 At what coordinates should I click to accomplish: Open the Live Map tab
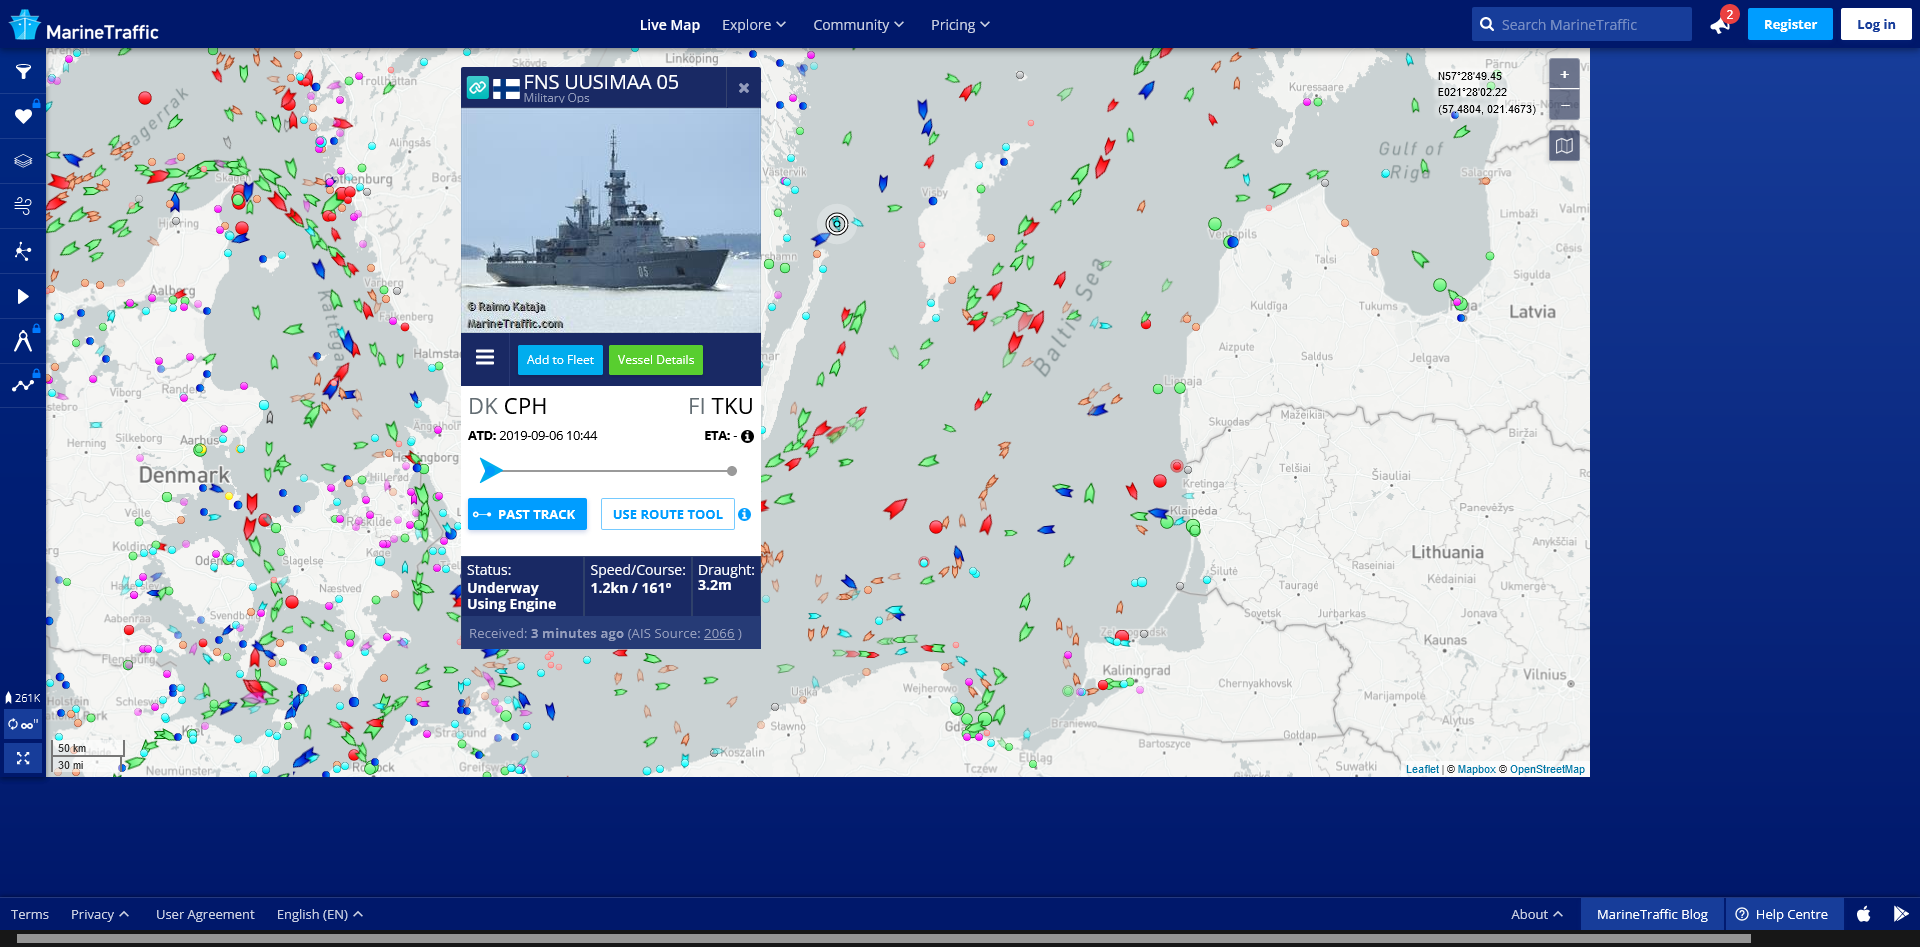[669, 25]
